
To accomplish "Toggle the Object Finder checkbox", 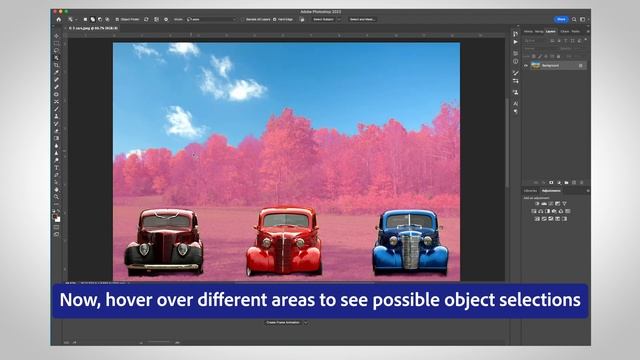I will point(117,19).
